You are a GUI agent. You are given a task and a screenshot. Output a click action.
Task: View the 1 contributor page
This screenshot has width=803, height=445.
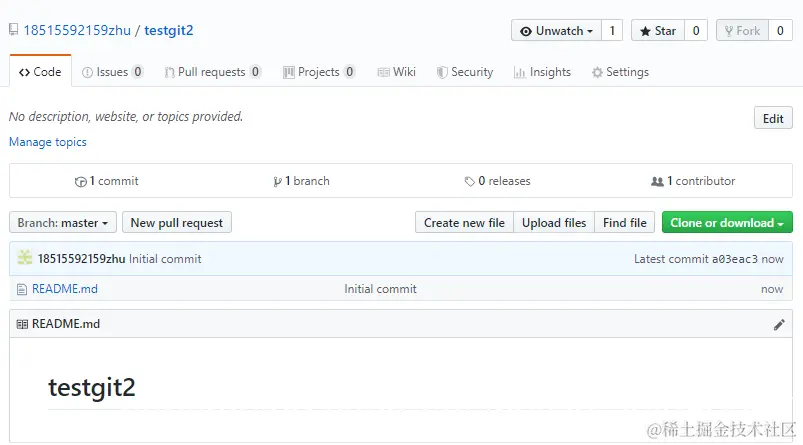point(693,181)
